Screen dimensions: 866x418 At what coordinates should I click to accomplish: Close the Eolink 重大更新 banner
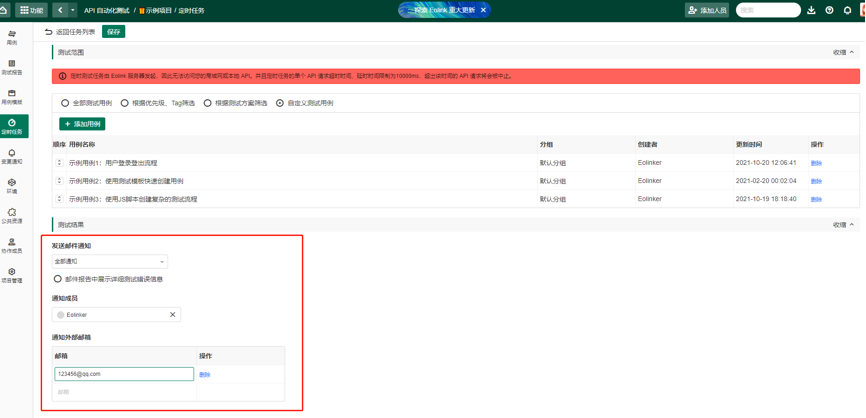[483, 10]
